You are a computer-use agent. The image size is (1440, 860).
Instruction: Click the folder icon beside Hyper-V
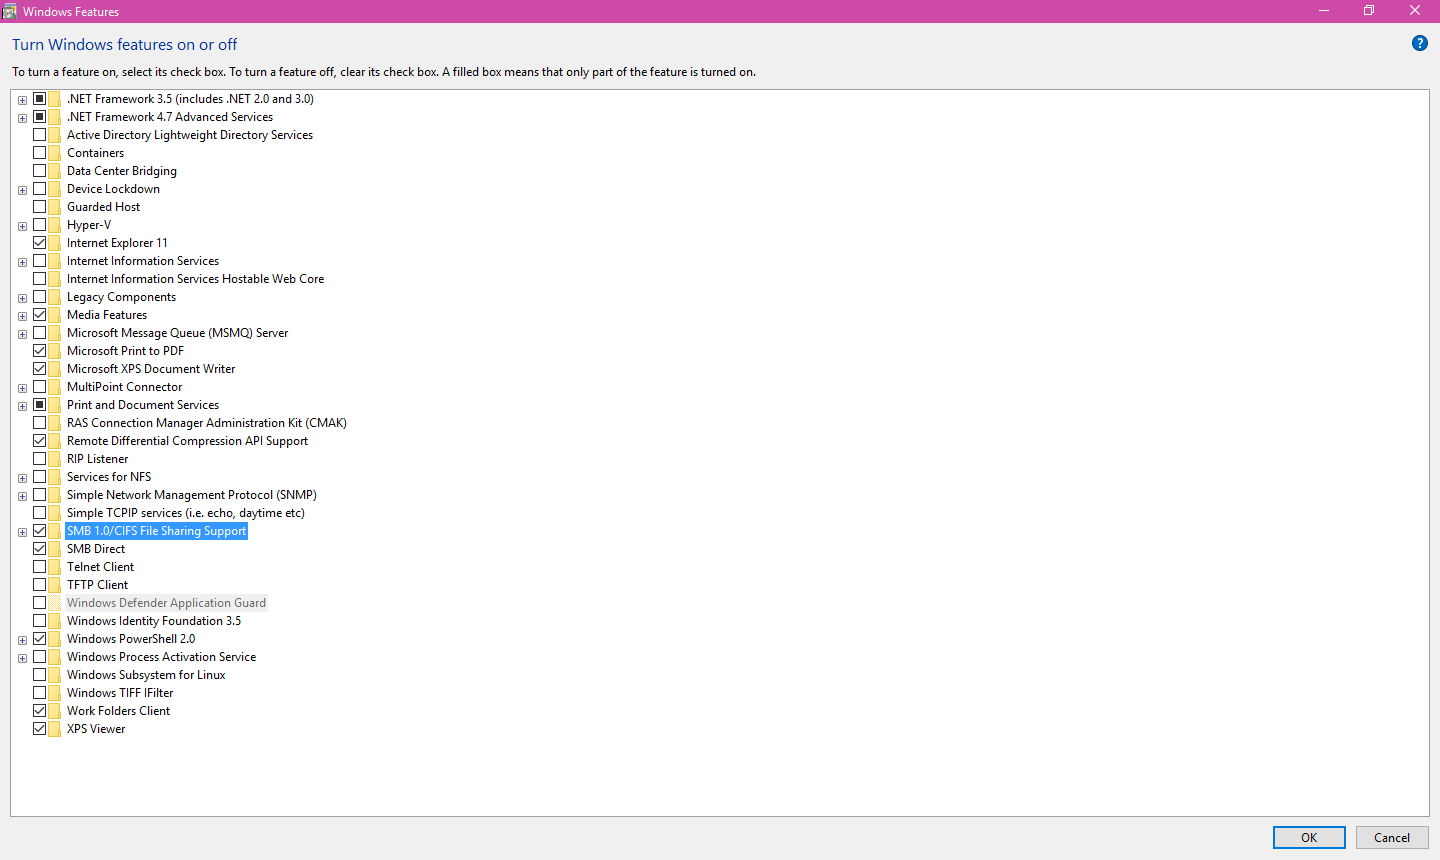click(55, 225)
